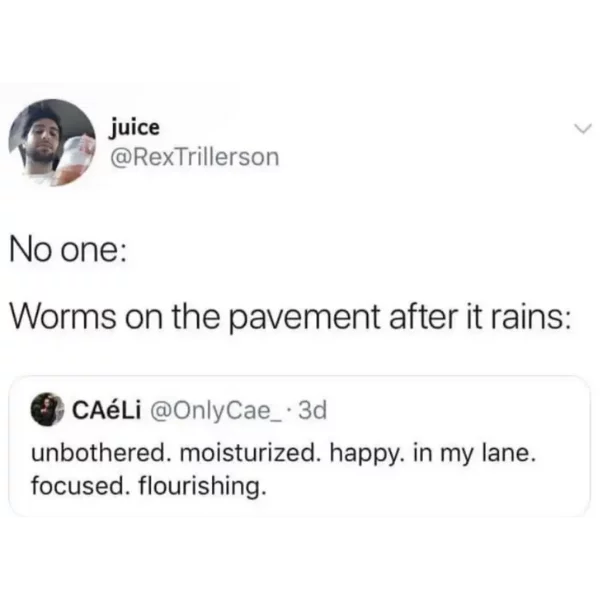Open the tweet options chevron menu
This screenshot has height=600, width=600.
point(582,129)
